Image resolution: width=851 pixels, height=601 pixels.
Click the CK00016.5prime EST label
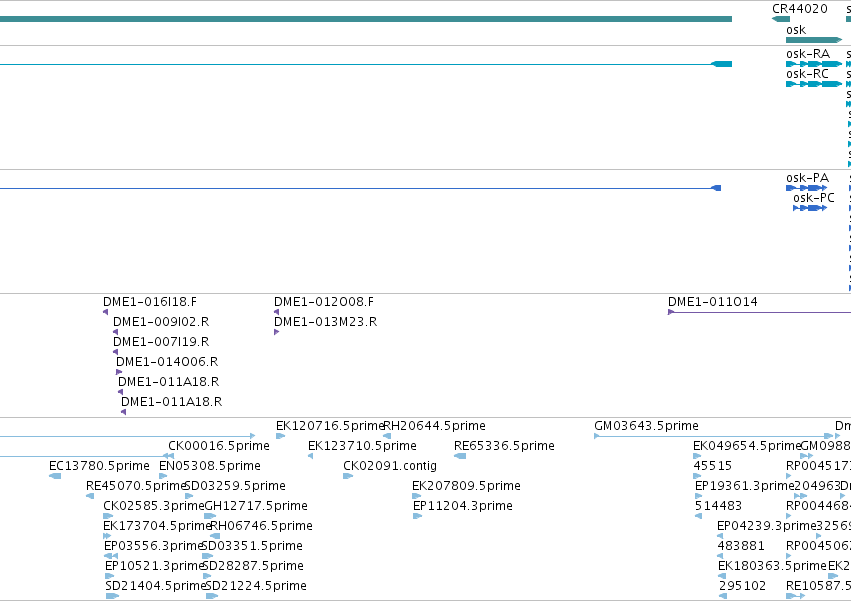(219, 446)
